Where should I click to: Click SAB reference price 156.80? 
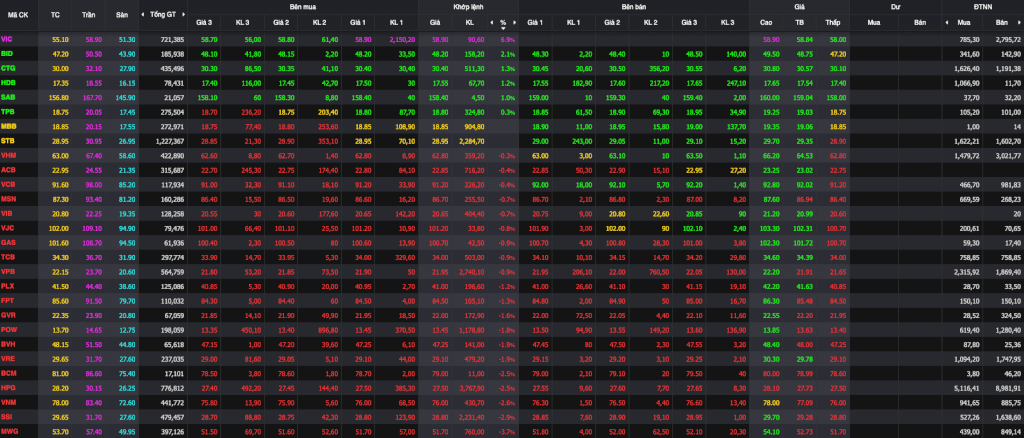[x=57, y=97]
